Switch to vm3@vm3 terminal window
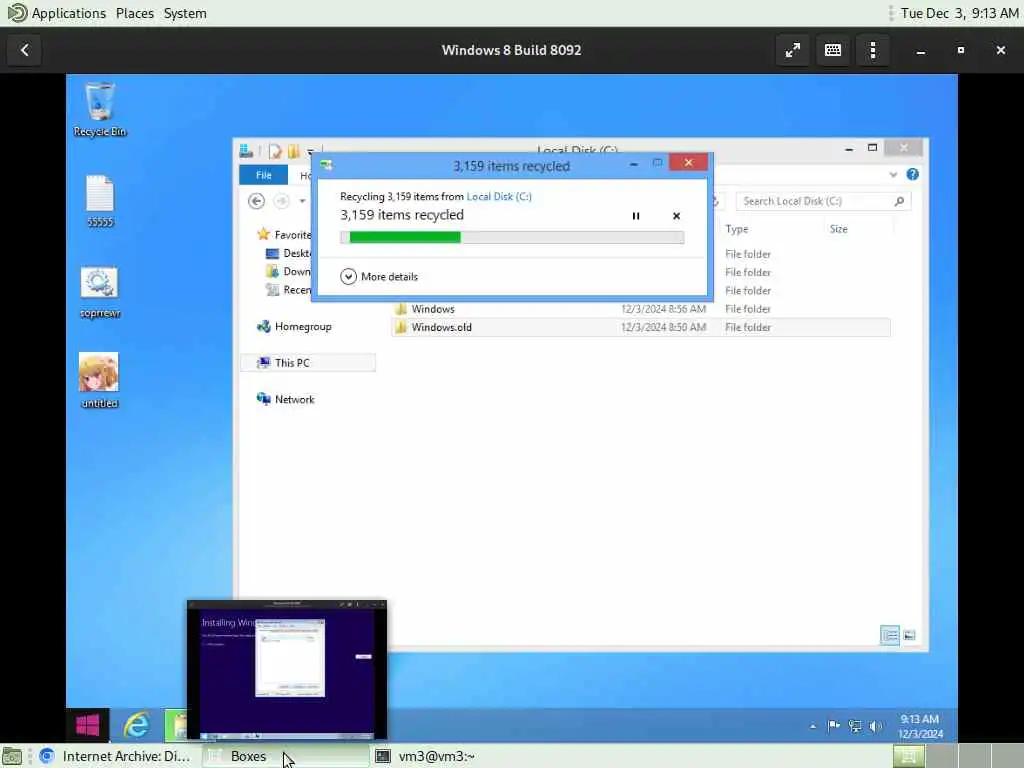This screenshot has width=1024, height=768. [424, 756]
